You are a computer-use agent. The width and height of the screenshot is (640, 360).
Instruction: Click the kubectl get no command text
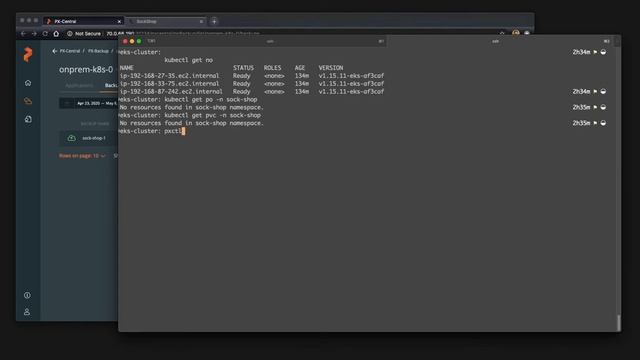pyautogui.click(x=189, y=60)
